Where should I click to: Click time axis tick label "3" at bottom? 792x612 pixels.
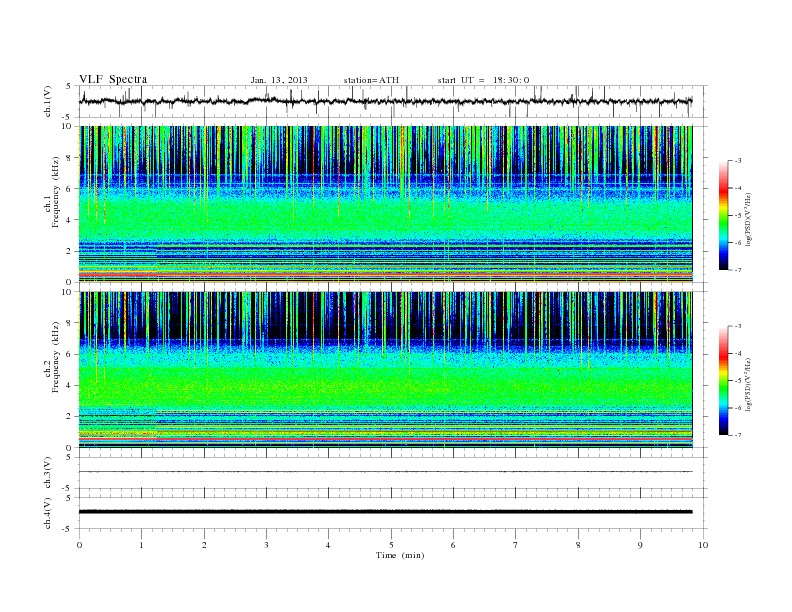tap(266, 545)
